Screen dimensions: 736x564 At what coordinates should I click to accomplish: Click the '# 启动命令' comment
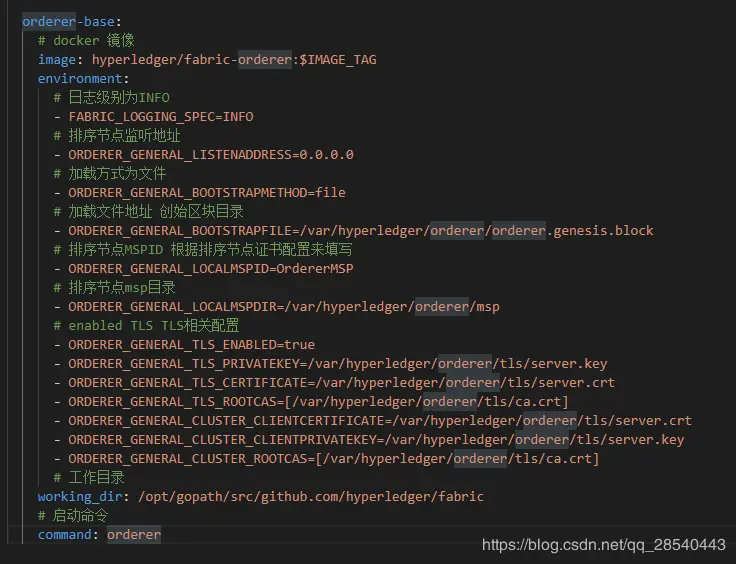(x=73, y=516)
